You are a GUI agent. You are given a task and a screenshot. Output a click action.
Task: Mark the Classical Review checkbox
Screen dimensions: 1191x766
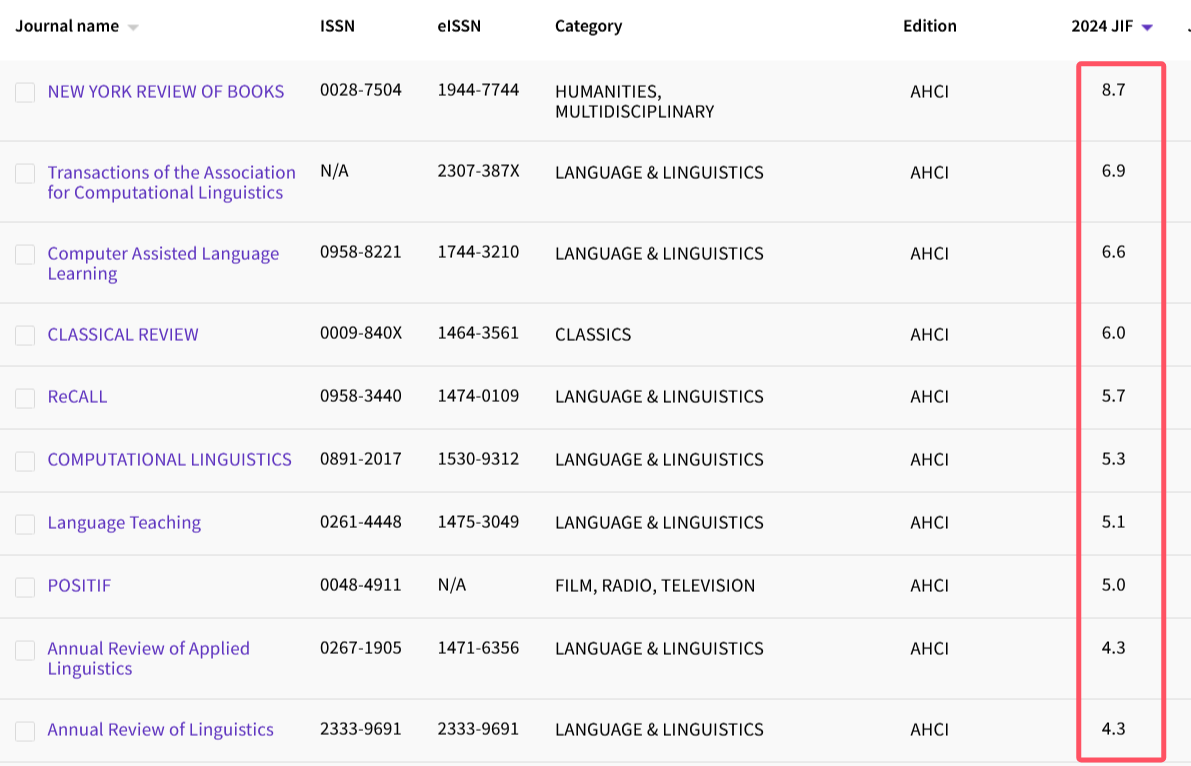[x=25, y=336]
